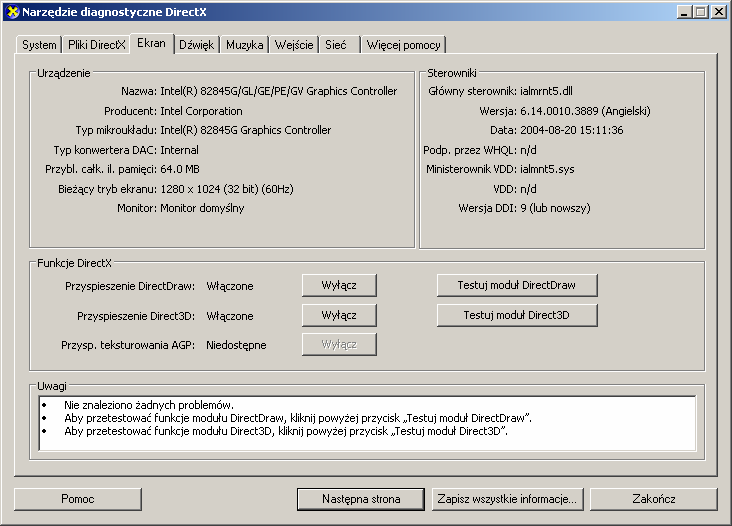Switch to the System tab

click(39, 45)
